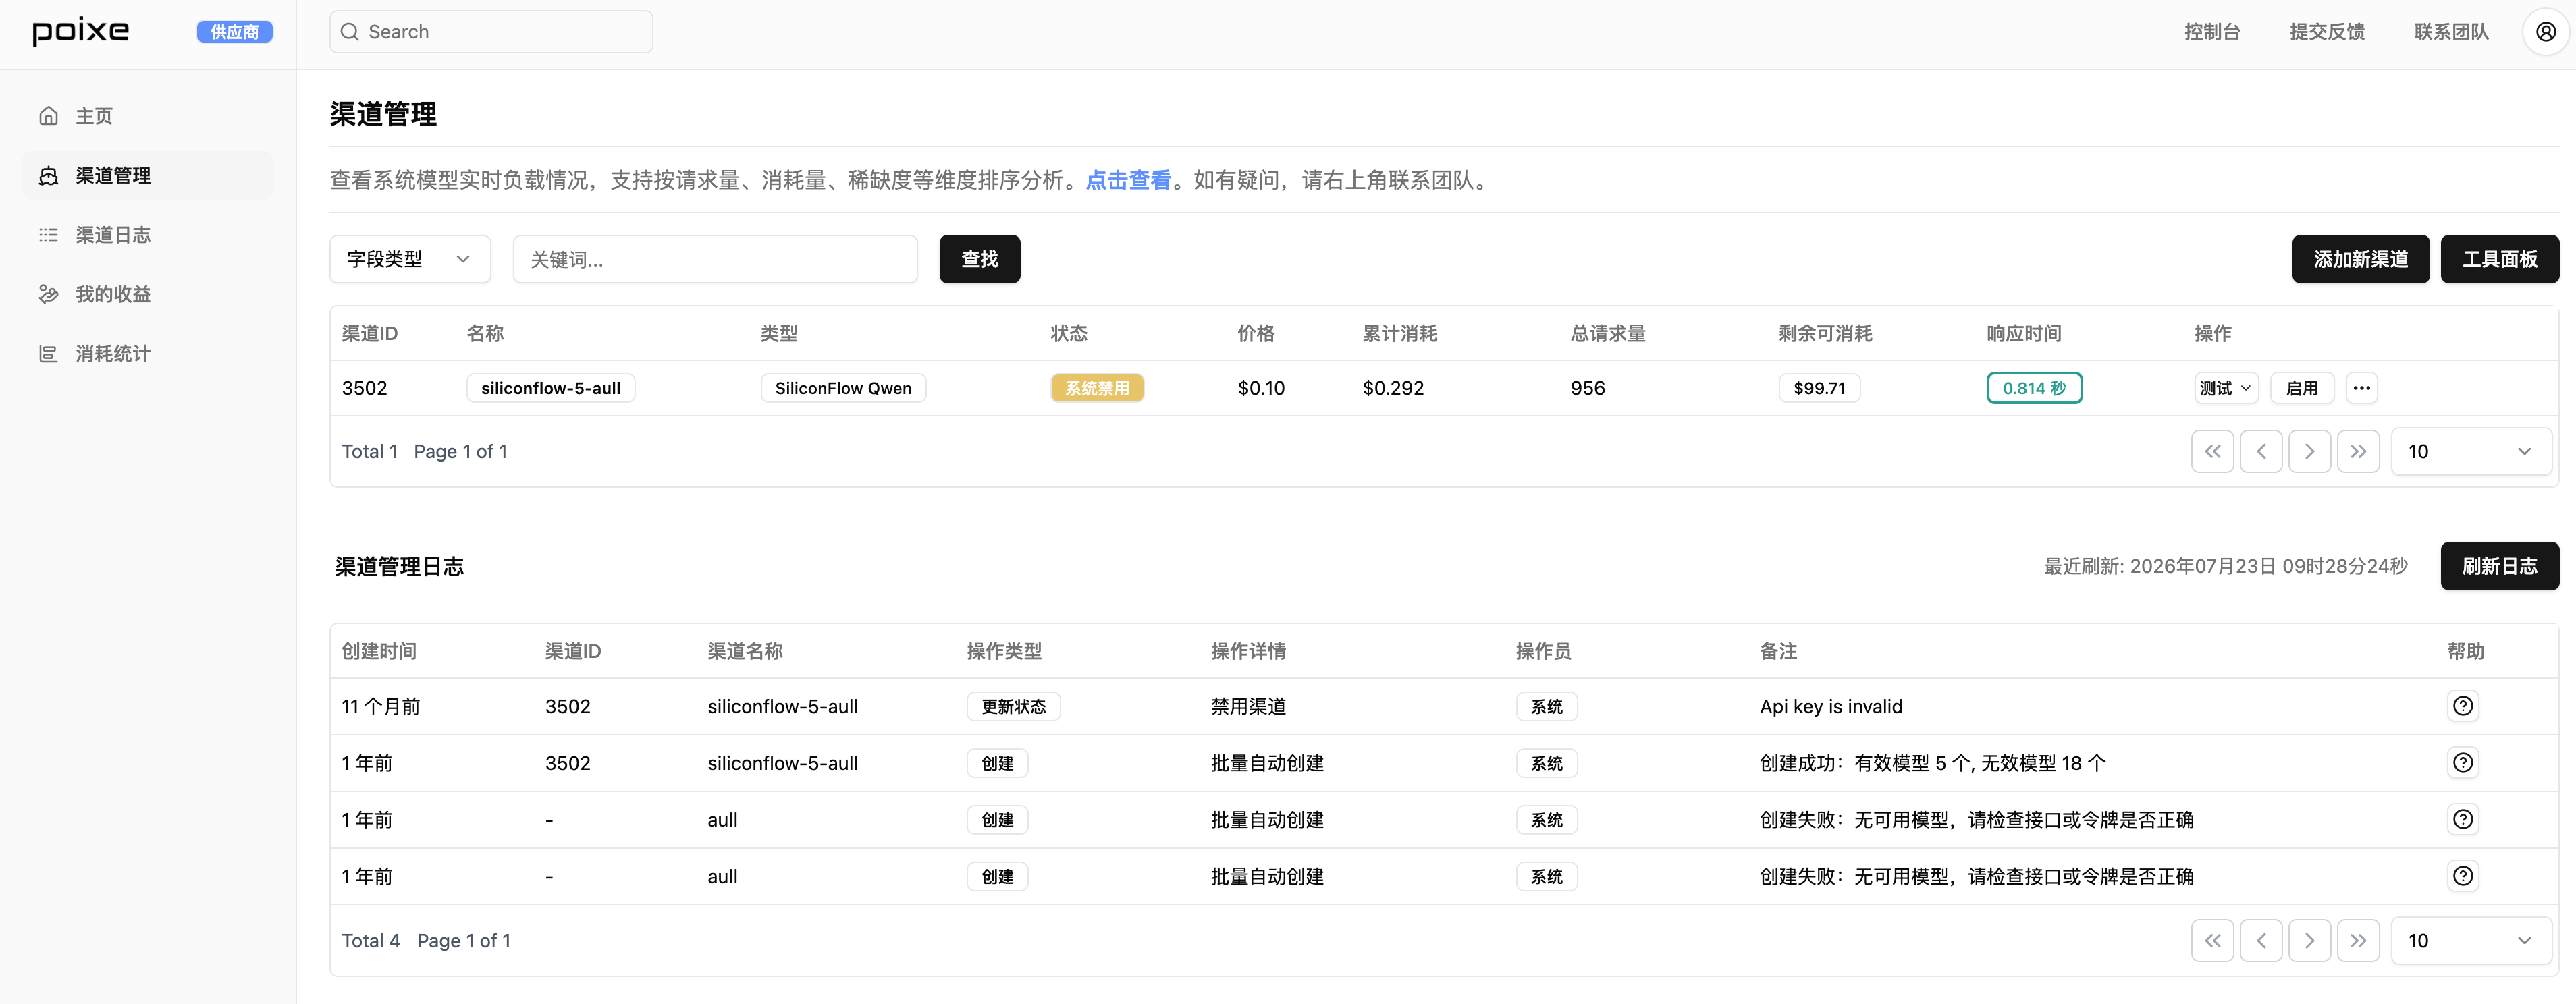Open help icon for Api key invalid log

pyautogui.click(x=2462, y=706)
